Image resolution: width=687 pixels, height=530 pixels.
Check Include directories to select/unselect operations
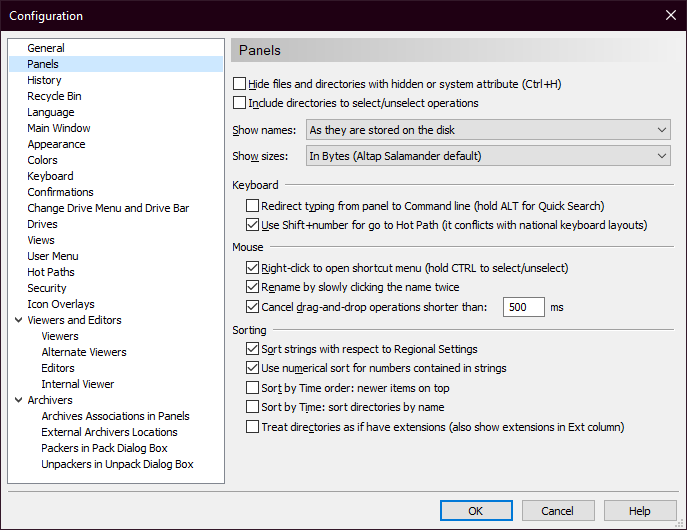[x=239, y=103]
